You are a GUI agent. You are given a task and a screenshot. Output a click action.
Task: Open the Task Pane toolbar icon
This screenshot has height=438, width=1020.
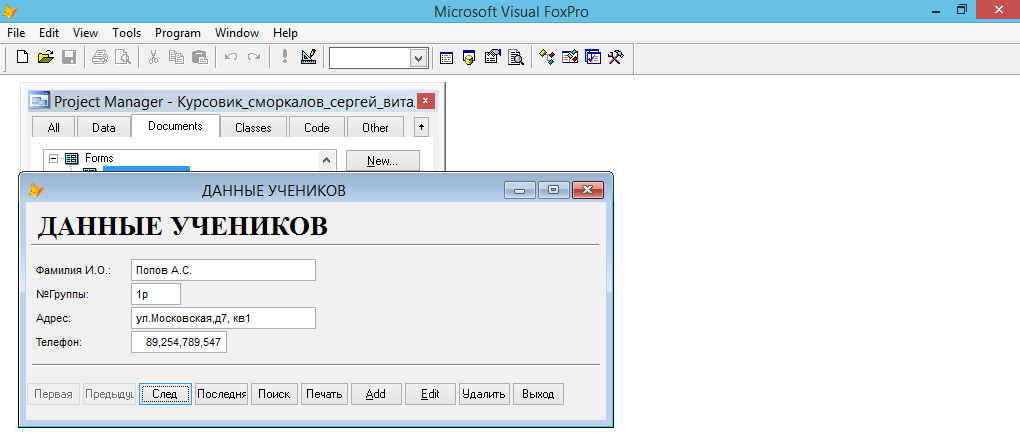coord(593,57)
